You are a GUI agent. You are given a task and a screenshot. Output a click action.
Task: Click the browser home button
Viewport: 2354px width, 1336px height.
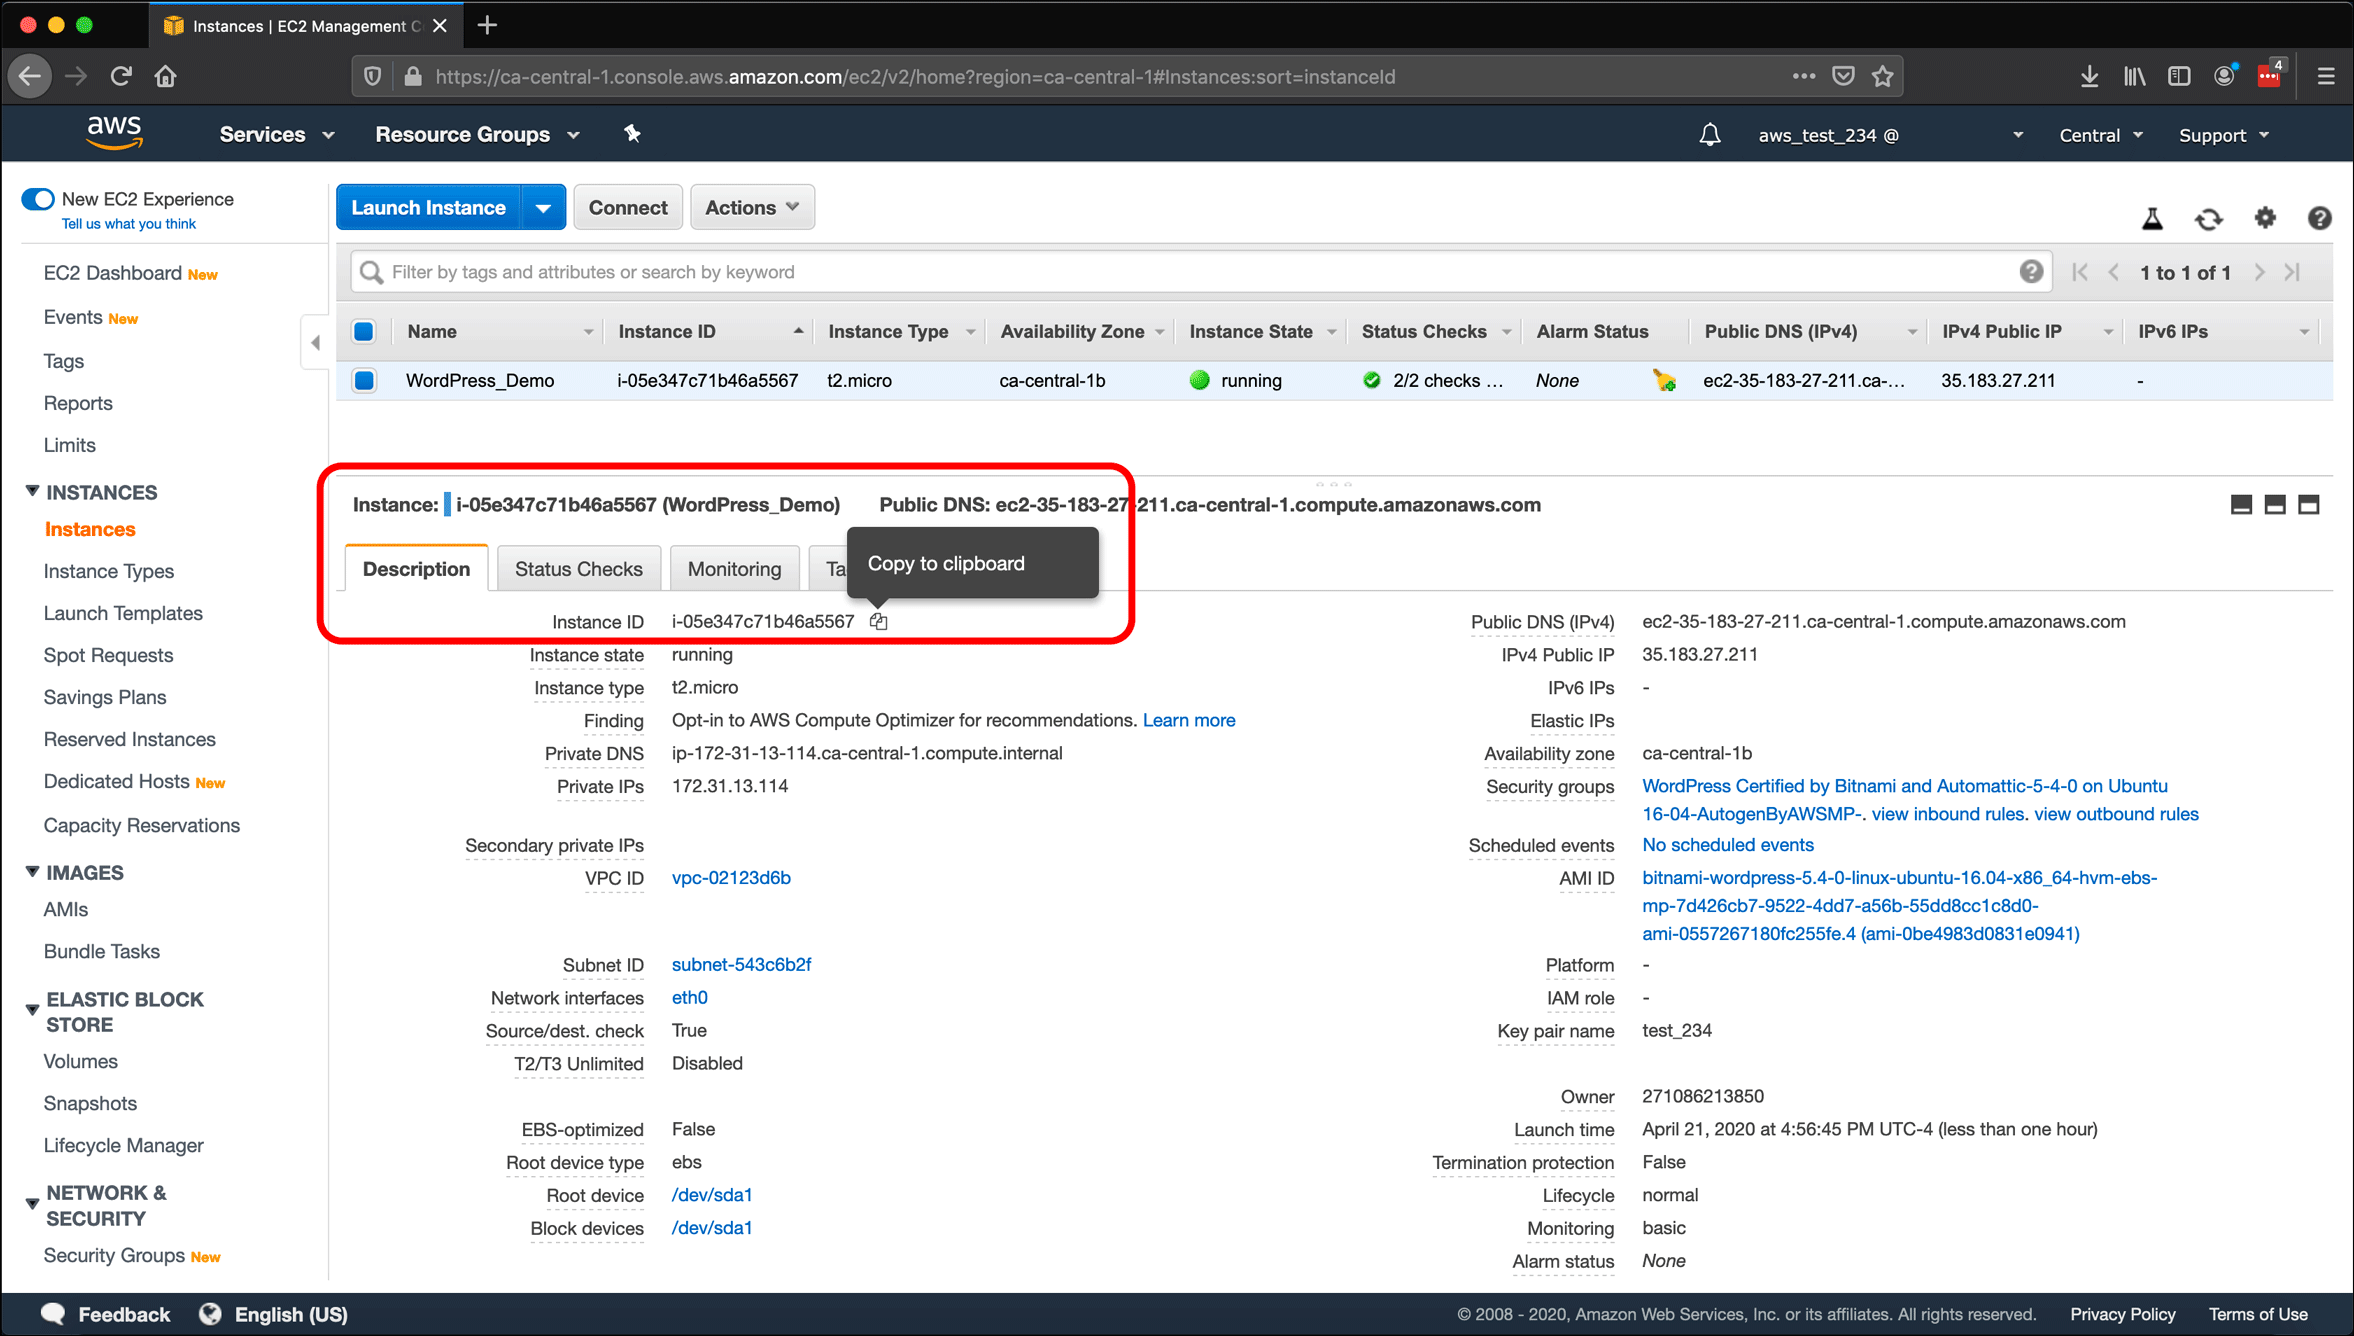[x=166, y=76]
